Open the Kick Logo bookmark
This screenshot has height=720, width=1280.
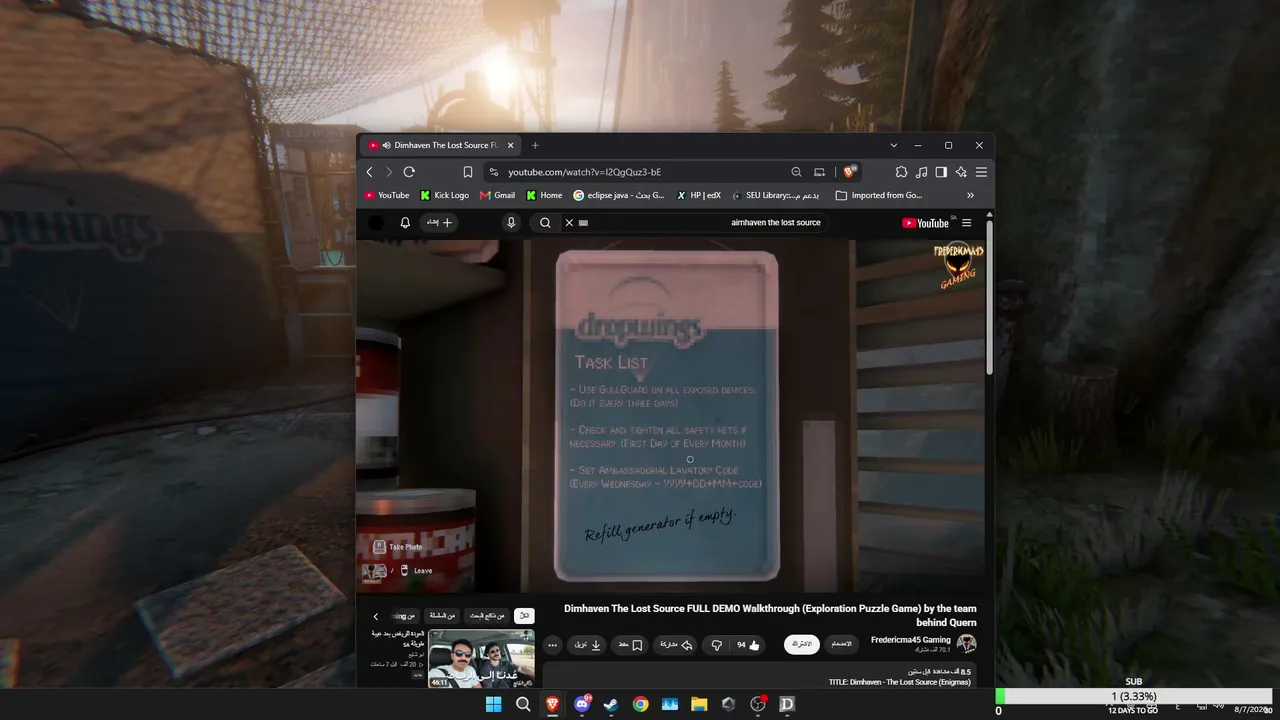(x=444, y=195)
